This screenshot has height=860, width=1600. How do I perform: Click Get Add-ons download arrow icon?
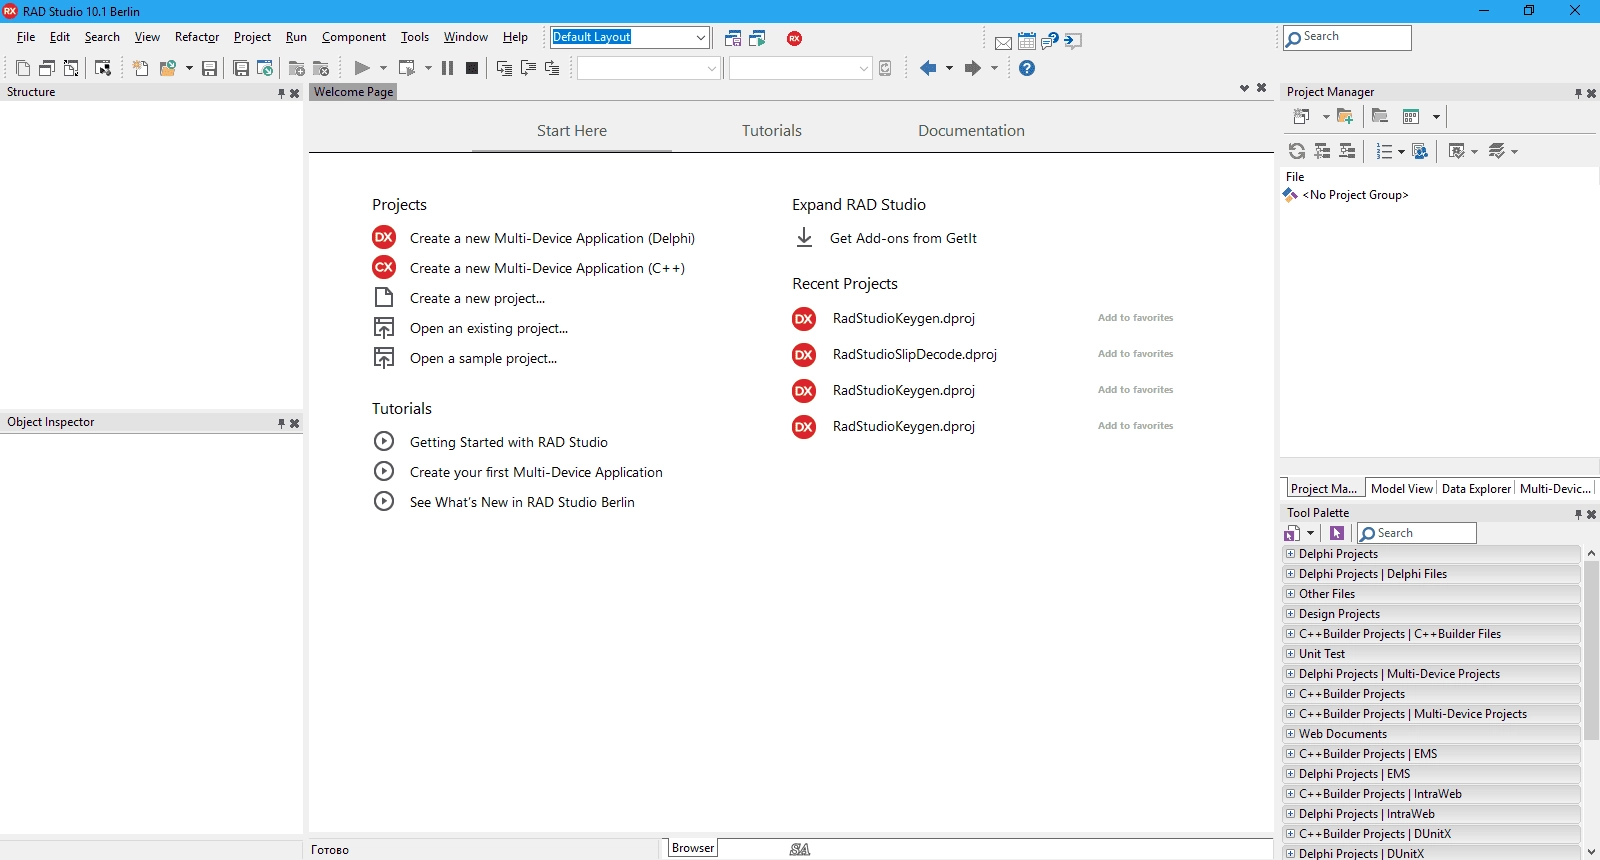[804, 238]
